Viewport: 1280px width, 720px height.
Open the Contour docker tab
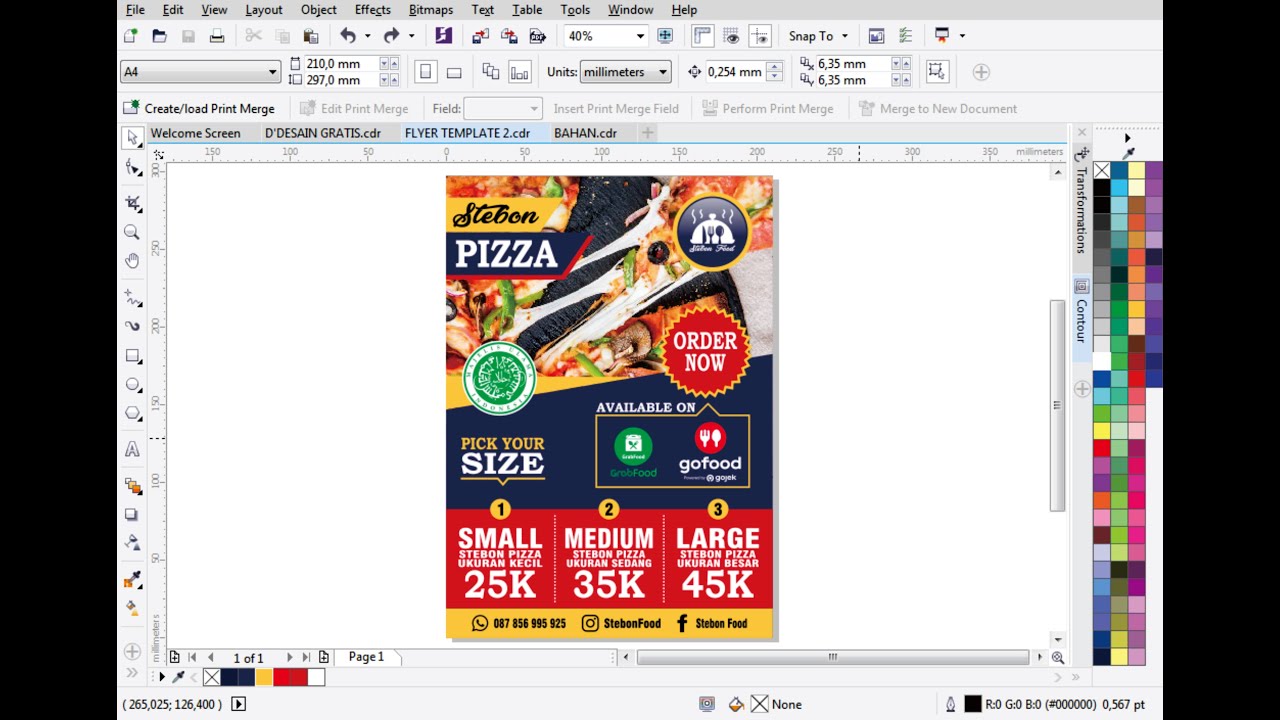pos(1081,320)
